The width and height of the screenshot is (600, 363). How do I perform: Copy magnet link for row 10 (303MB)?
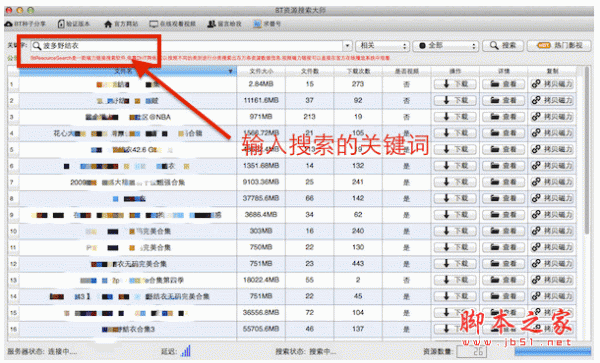(552, 231)
